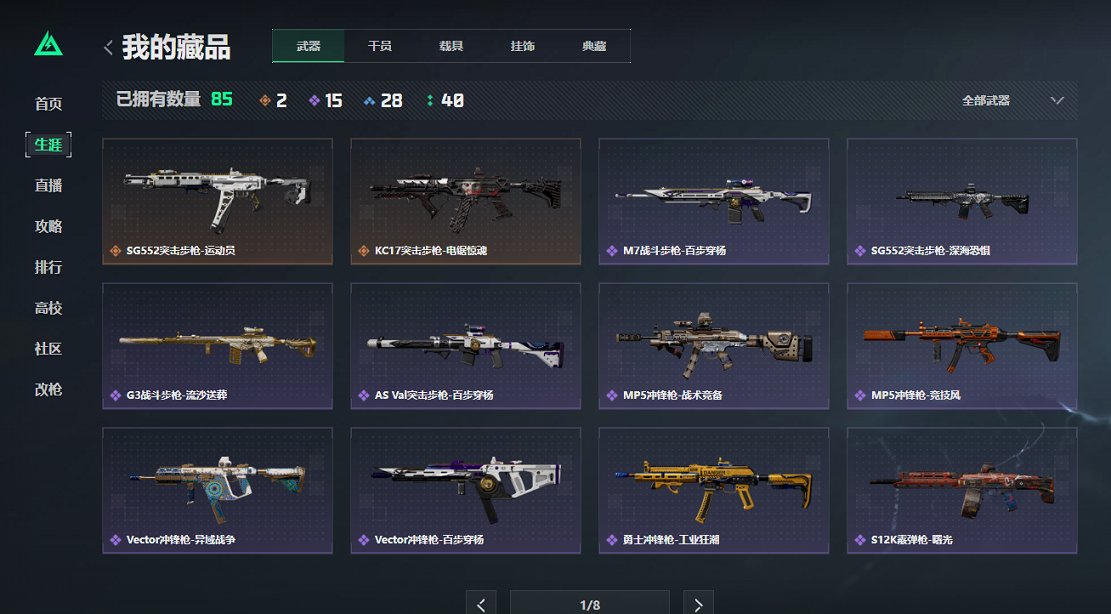Open 直播 in the sidebar
Viewport: 1111px width, 614px height.
48,186
